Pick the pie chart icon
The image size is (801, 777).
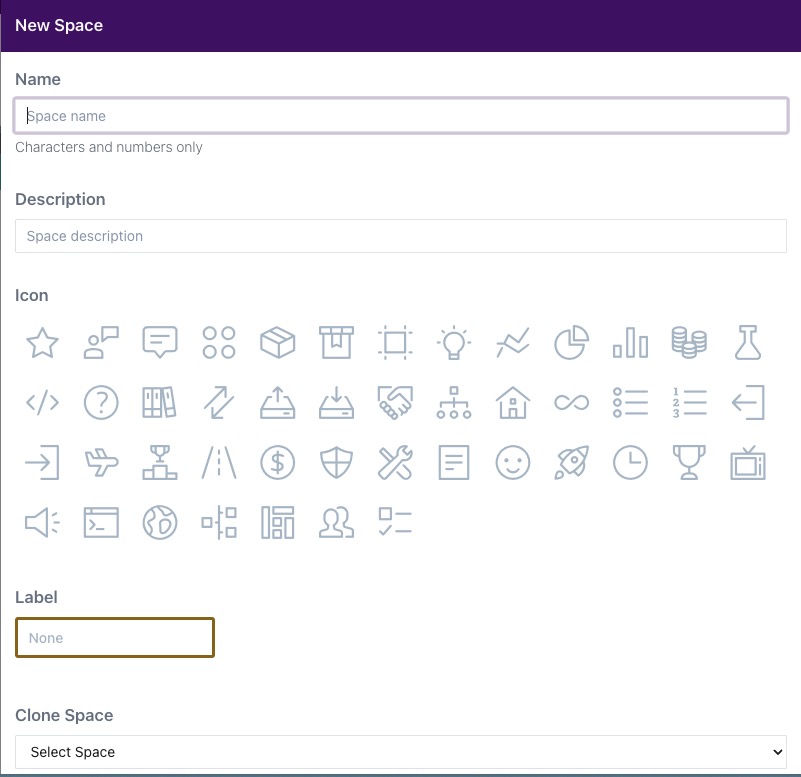pyautogui.click(x=571, y=343)
